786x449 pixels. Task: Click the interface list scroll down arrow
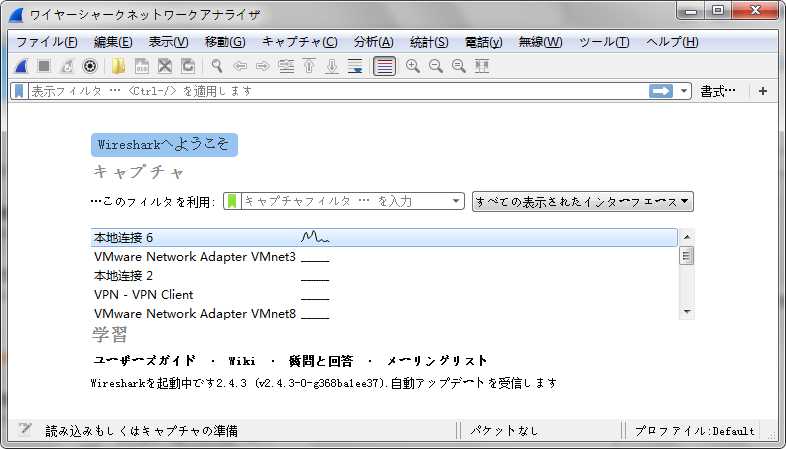click(x=687, y=312)
